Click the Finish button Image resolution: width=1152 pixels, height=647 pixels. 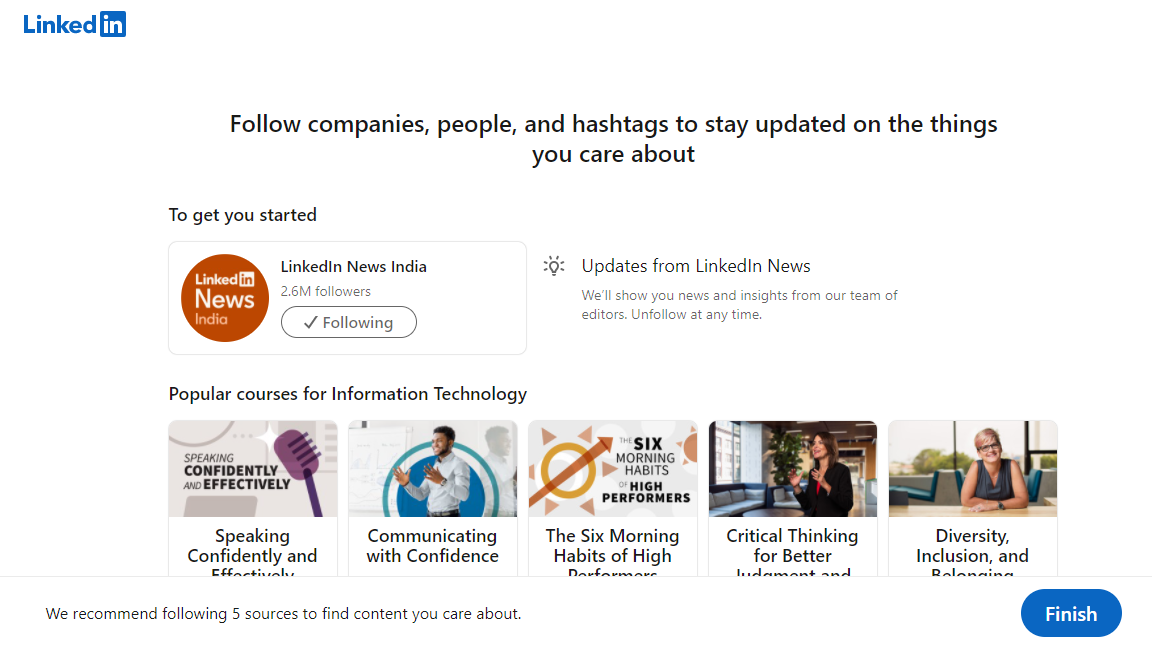pos(1070,613)
